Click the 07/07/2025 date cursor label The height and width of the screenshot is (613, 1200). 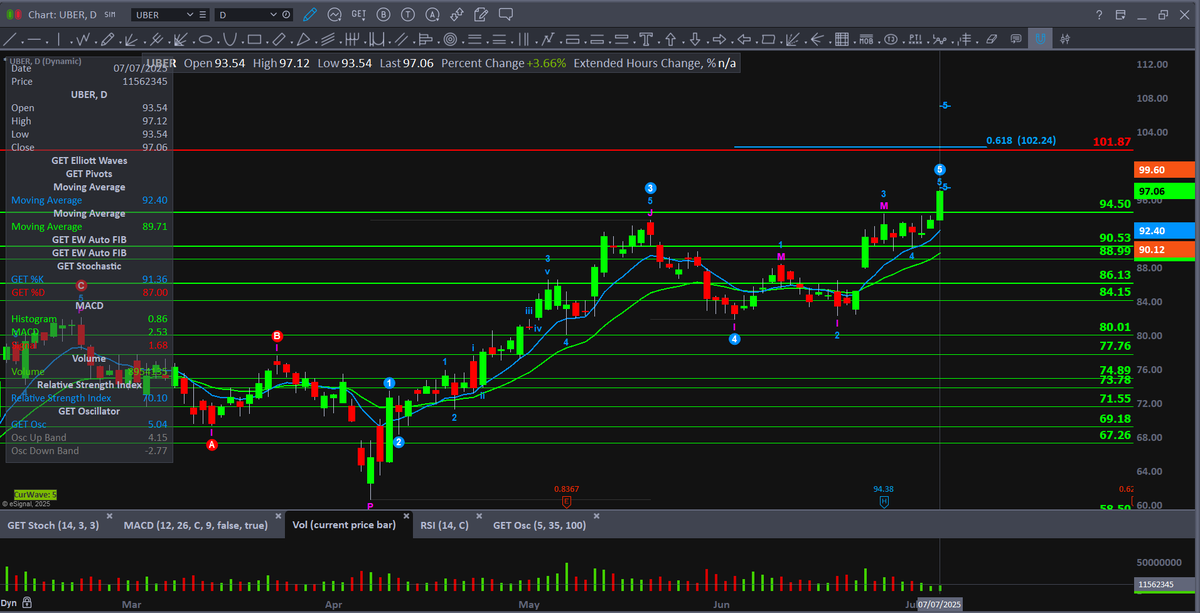(938, 605)
